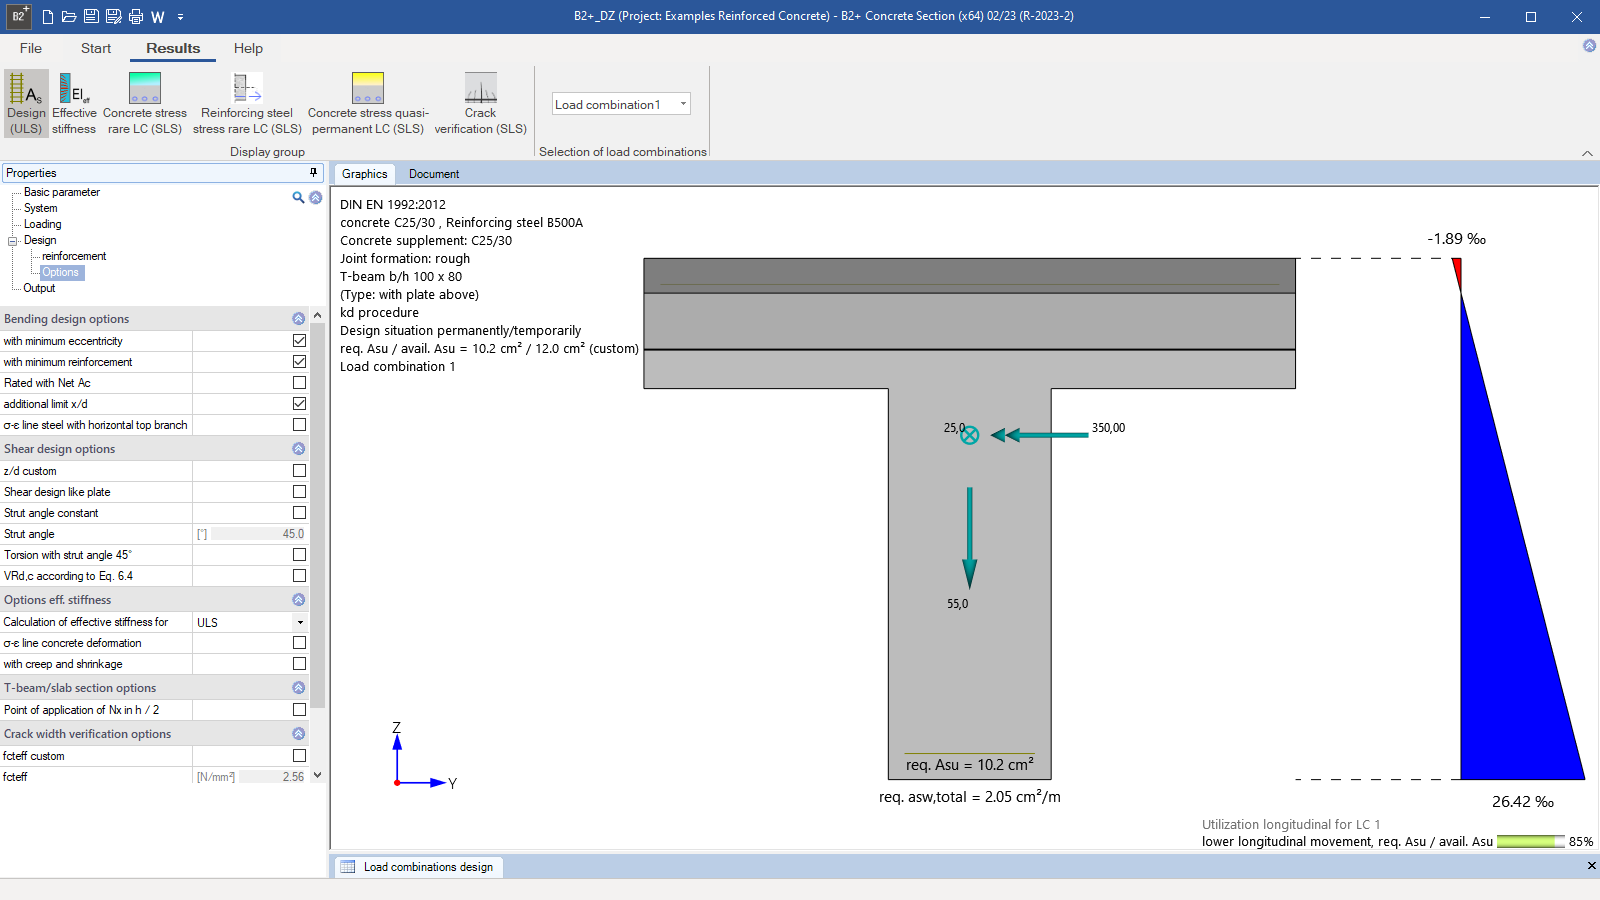
Task: Enable steel horizontal top branch checkbox
Action: (x=299, y=425)
